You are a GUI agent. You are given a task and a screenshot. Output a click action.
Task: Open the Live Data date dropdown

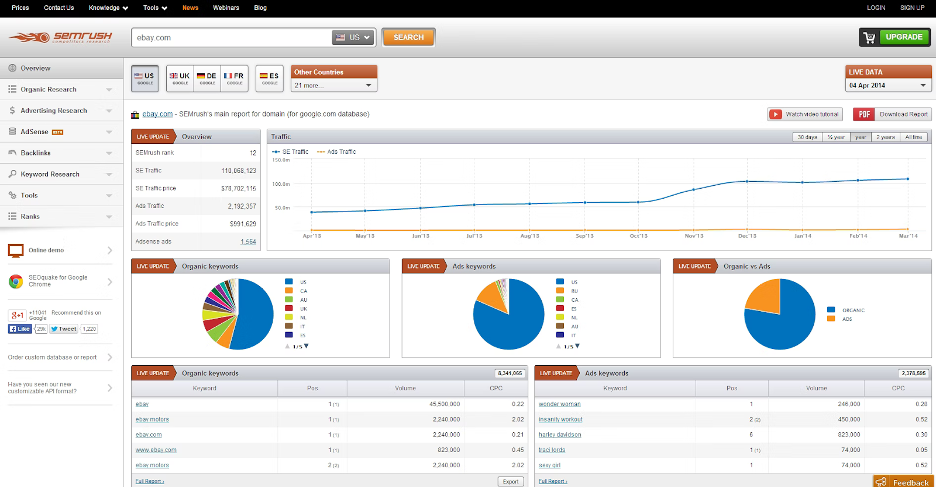click(x=888, y=85)
